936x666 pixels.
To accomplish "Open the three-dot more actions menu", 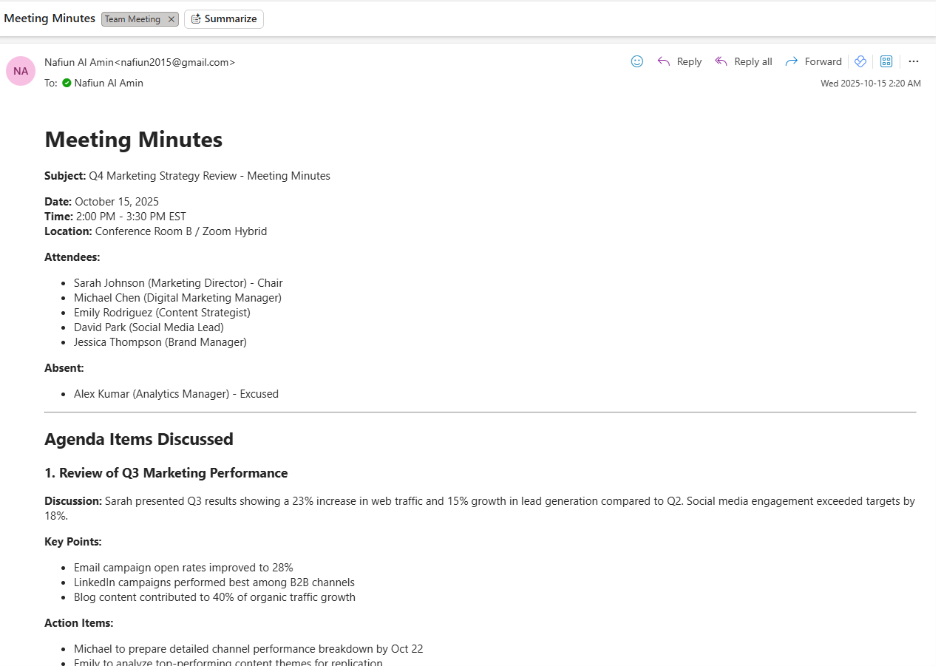I will pos(913,61).
